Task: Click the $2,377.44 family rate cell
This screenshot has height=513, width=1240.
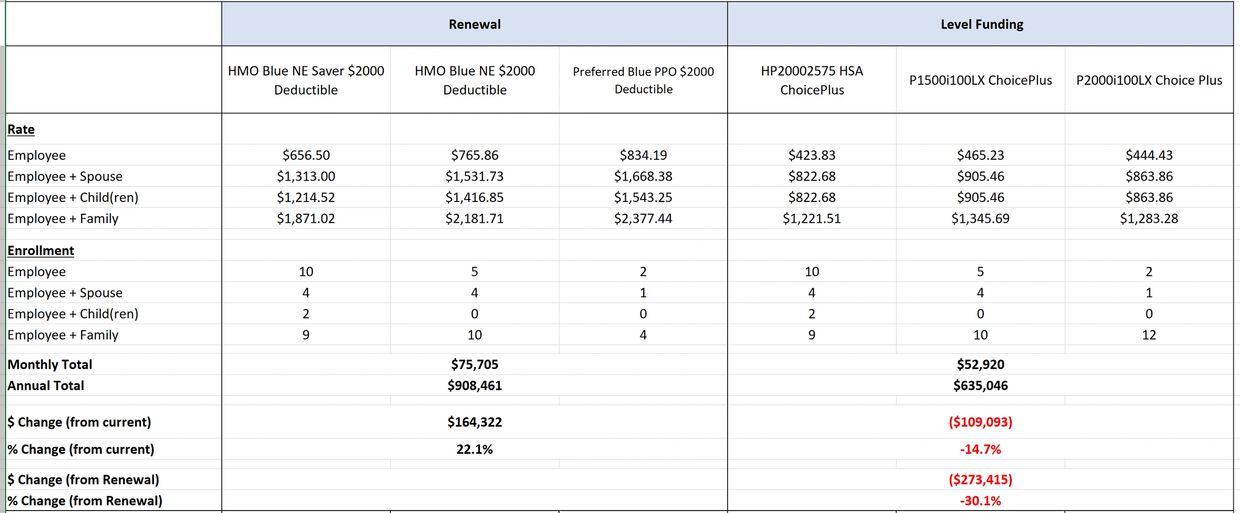Action: click(643, 218)
